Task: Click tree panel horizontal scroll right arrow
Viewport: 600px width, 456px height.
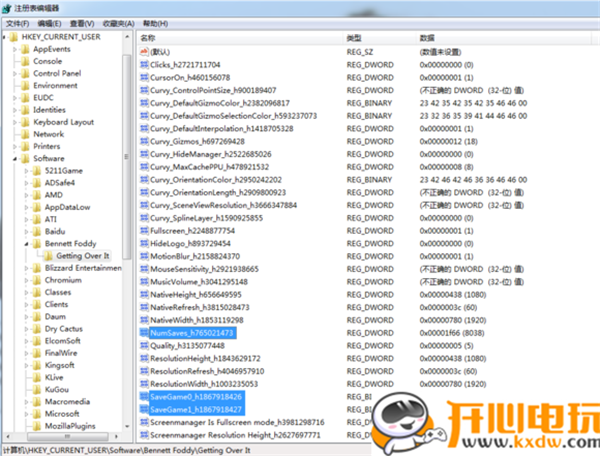Action: click(x=116, y=436)
